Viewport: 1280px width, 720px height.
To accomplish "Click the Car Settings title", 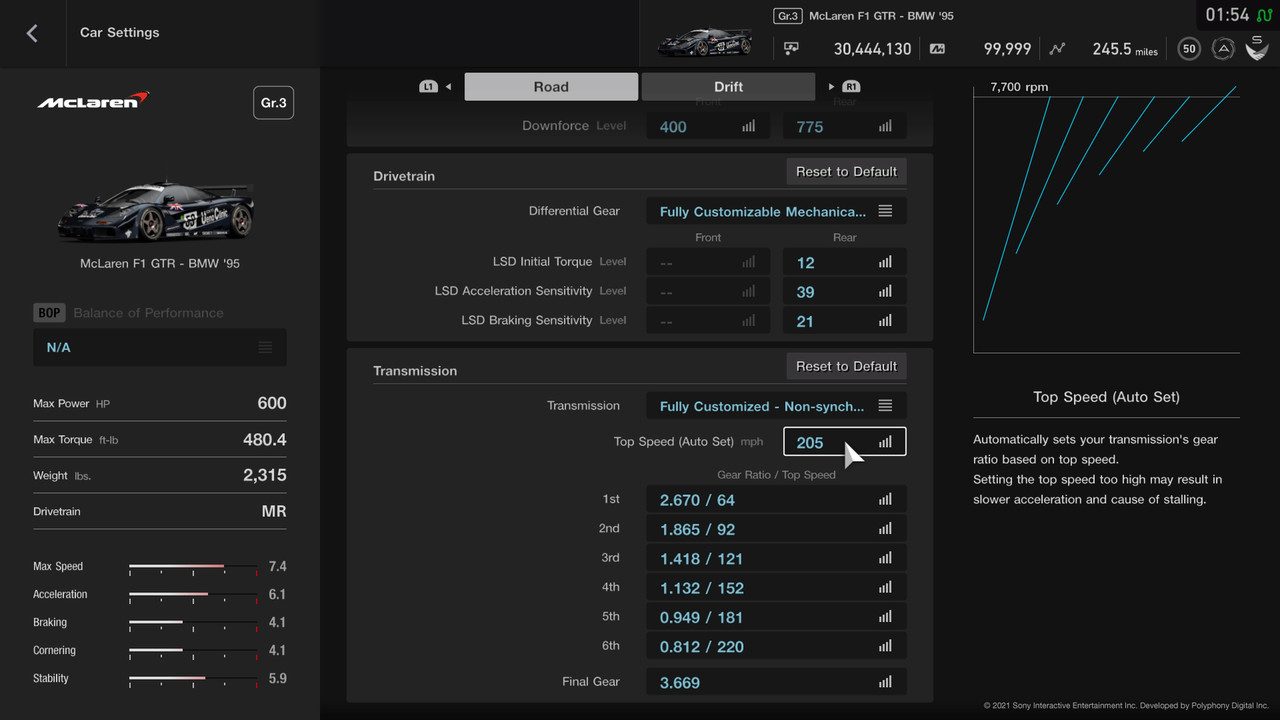I will (x=120, y=32).
